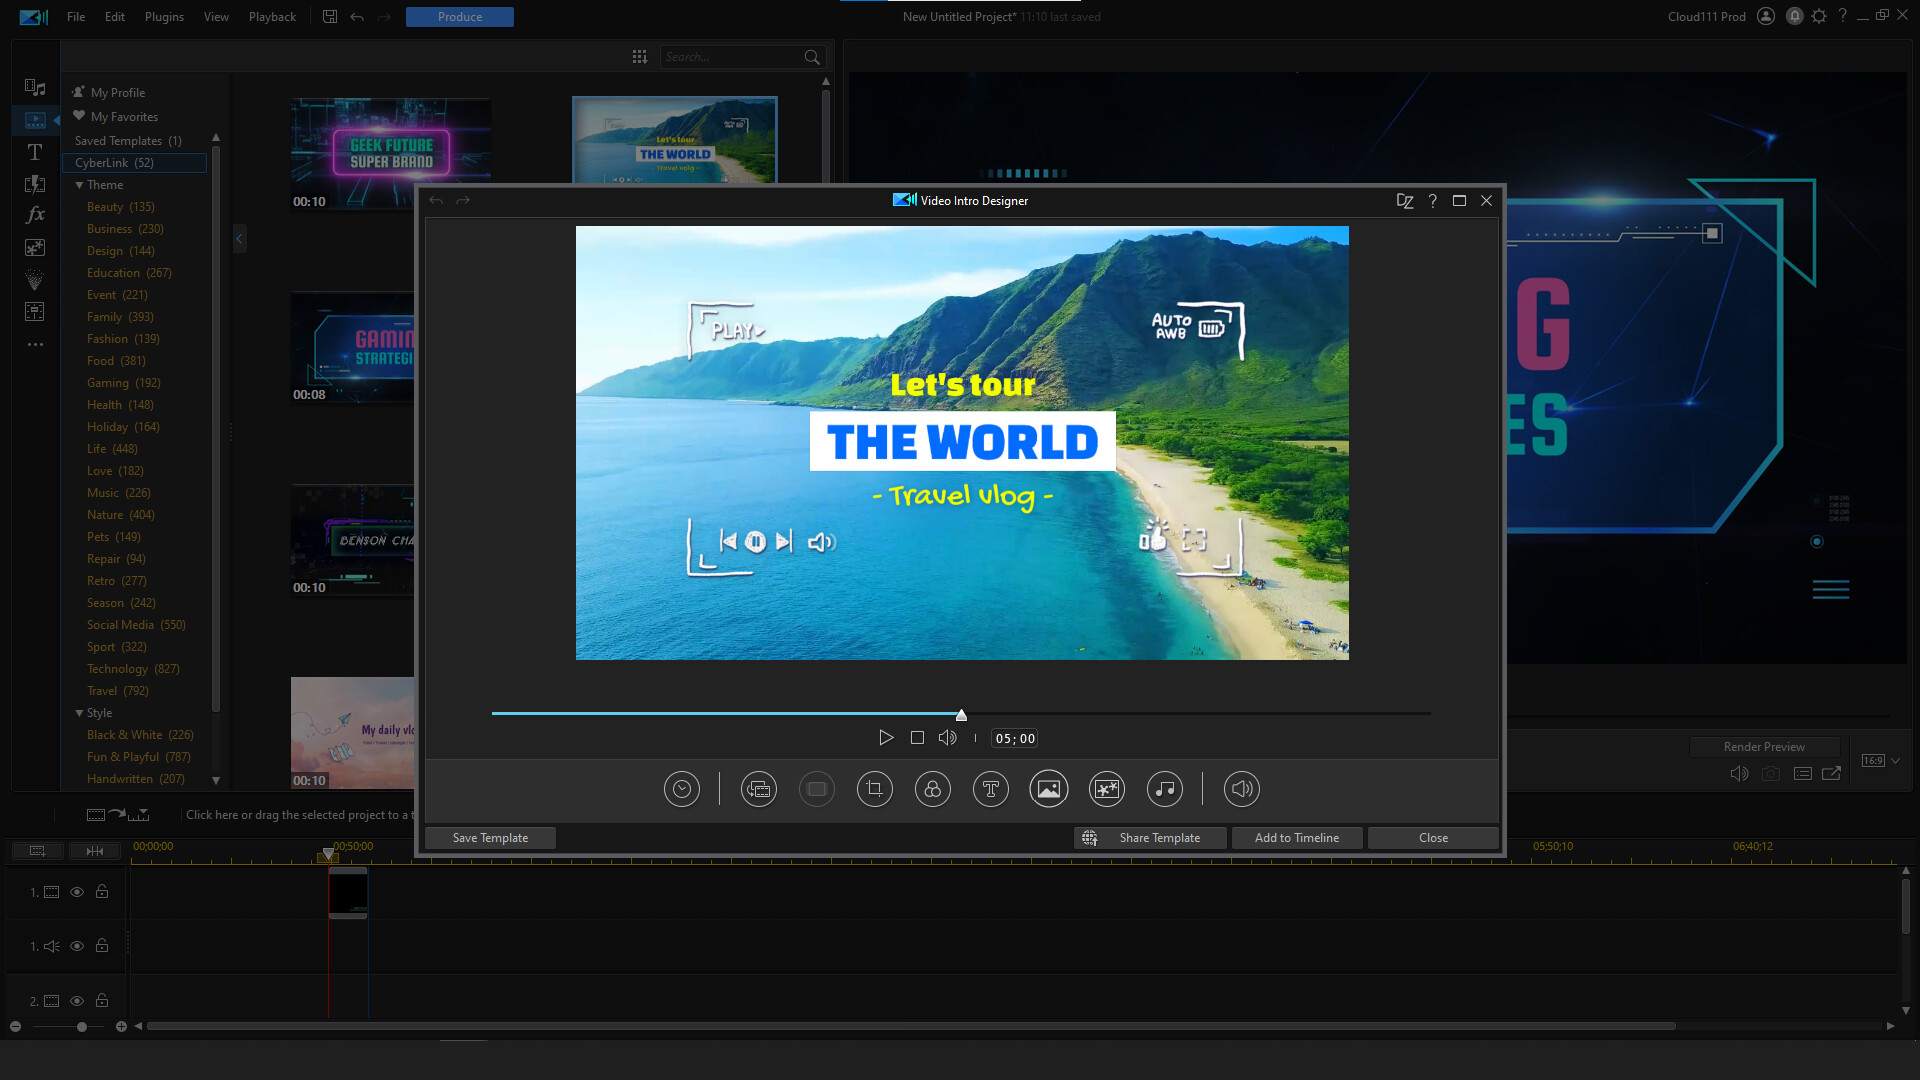Select the Transitions panel icon

(x=35, y=184)
